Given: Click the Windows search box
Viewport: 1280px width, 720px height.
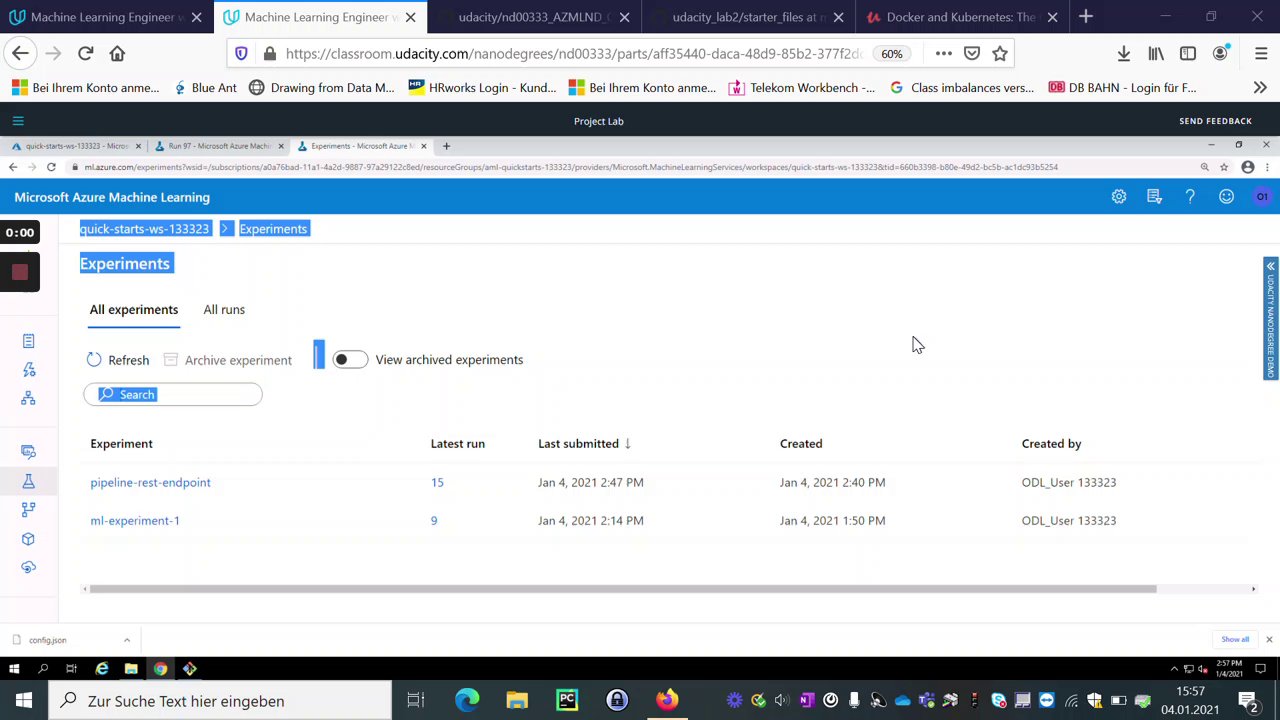Looking at the screenshot, I should 220,701.
